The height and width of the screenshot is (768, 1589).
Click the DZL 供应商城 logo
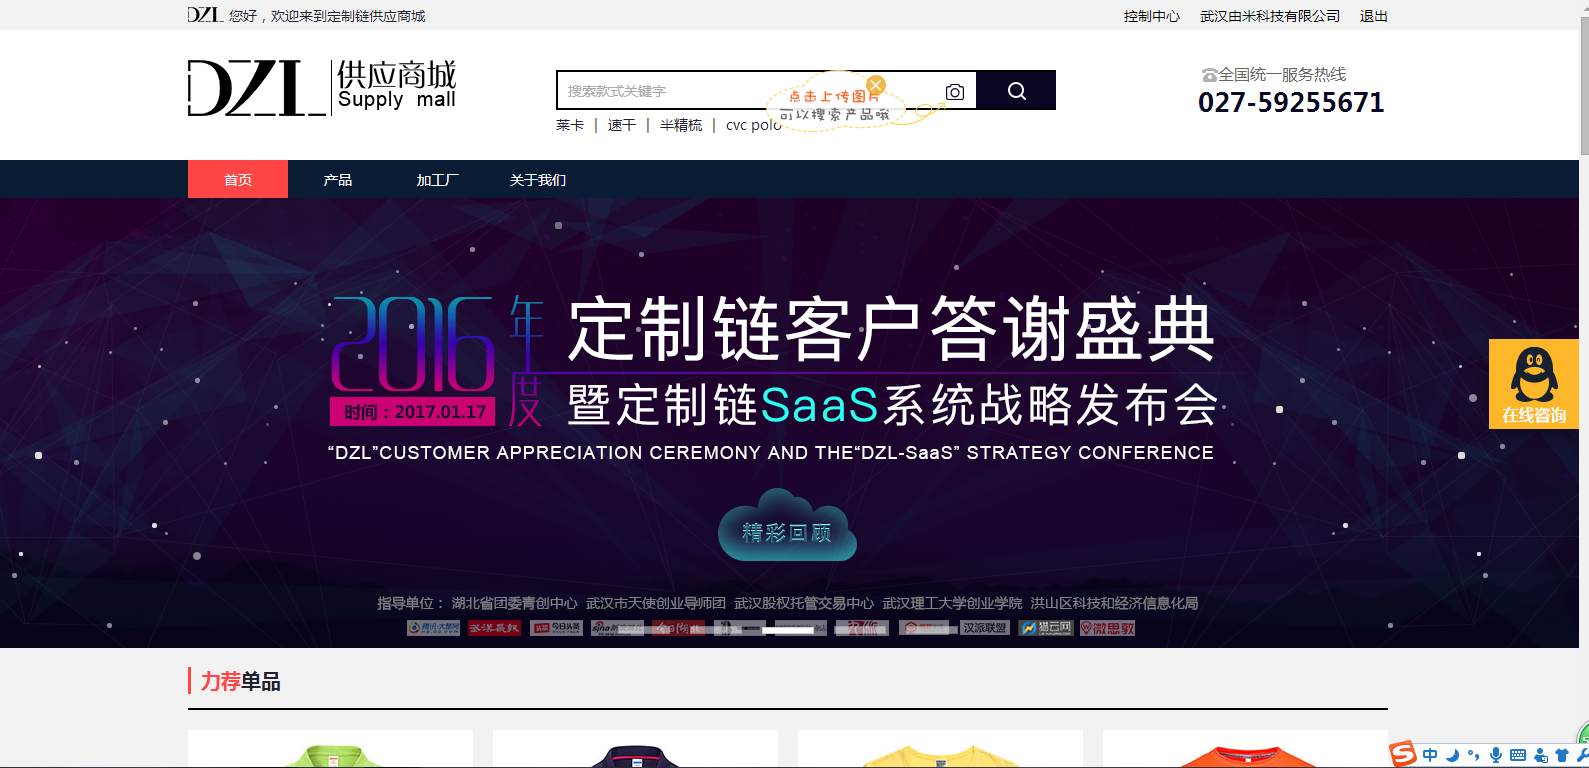[322, 88]
